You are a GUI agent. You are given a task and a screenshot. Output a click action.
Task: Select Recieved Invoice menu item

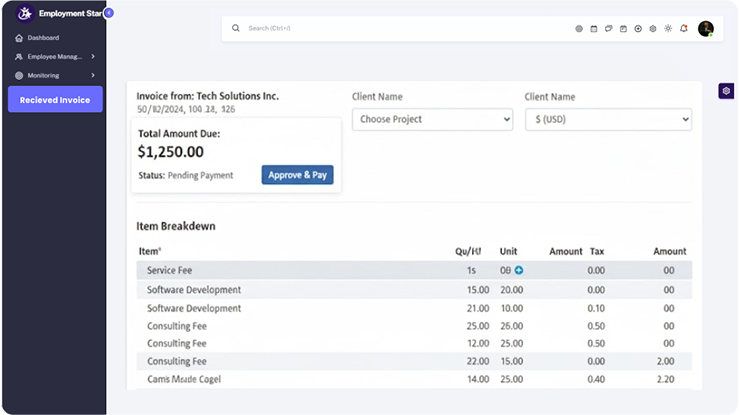[x=55, y=100]
